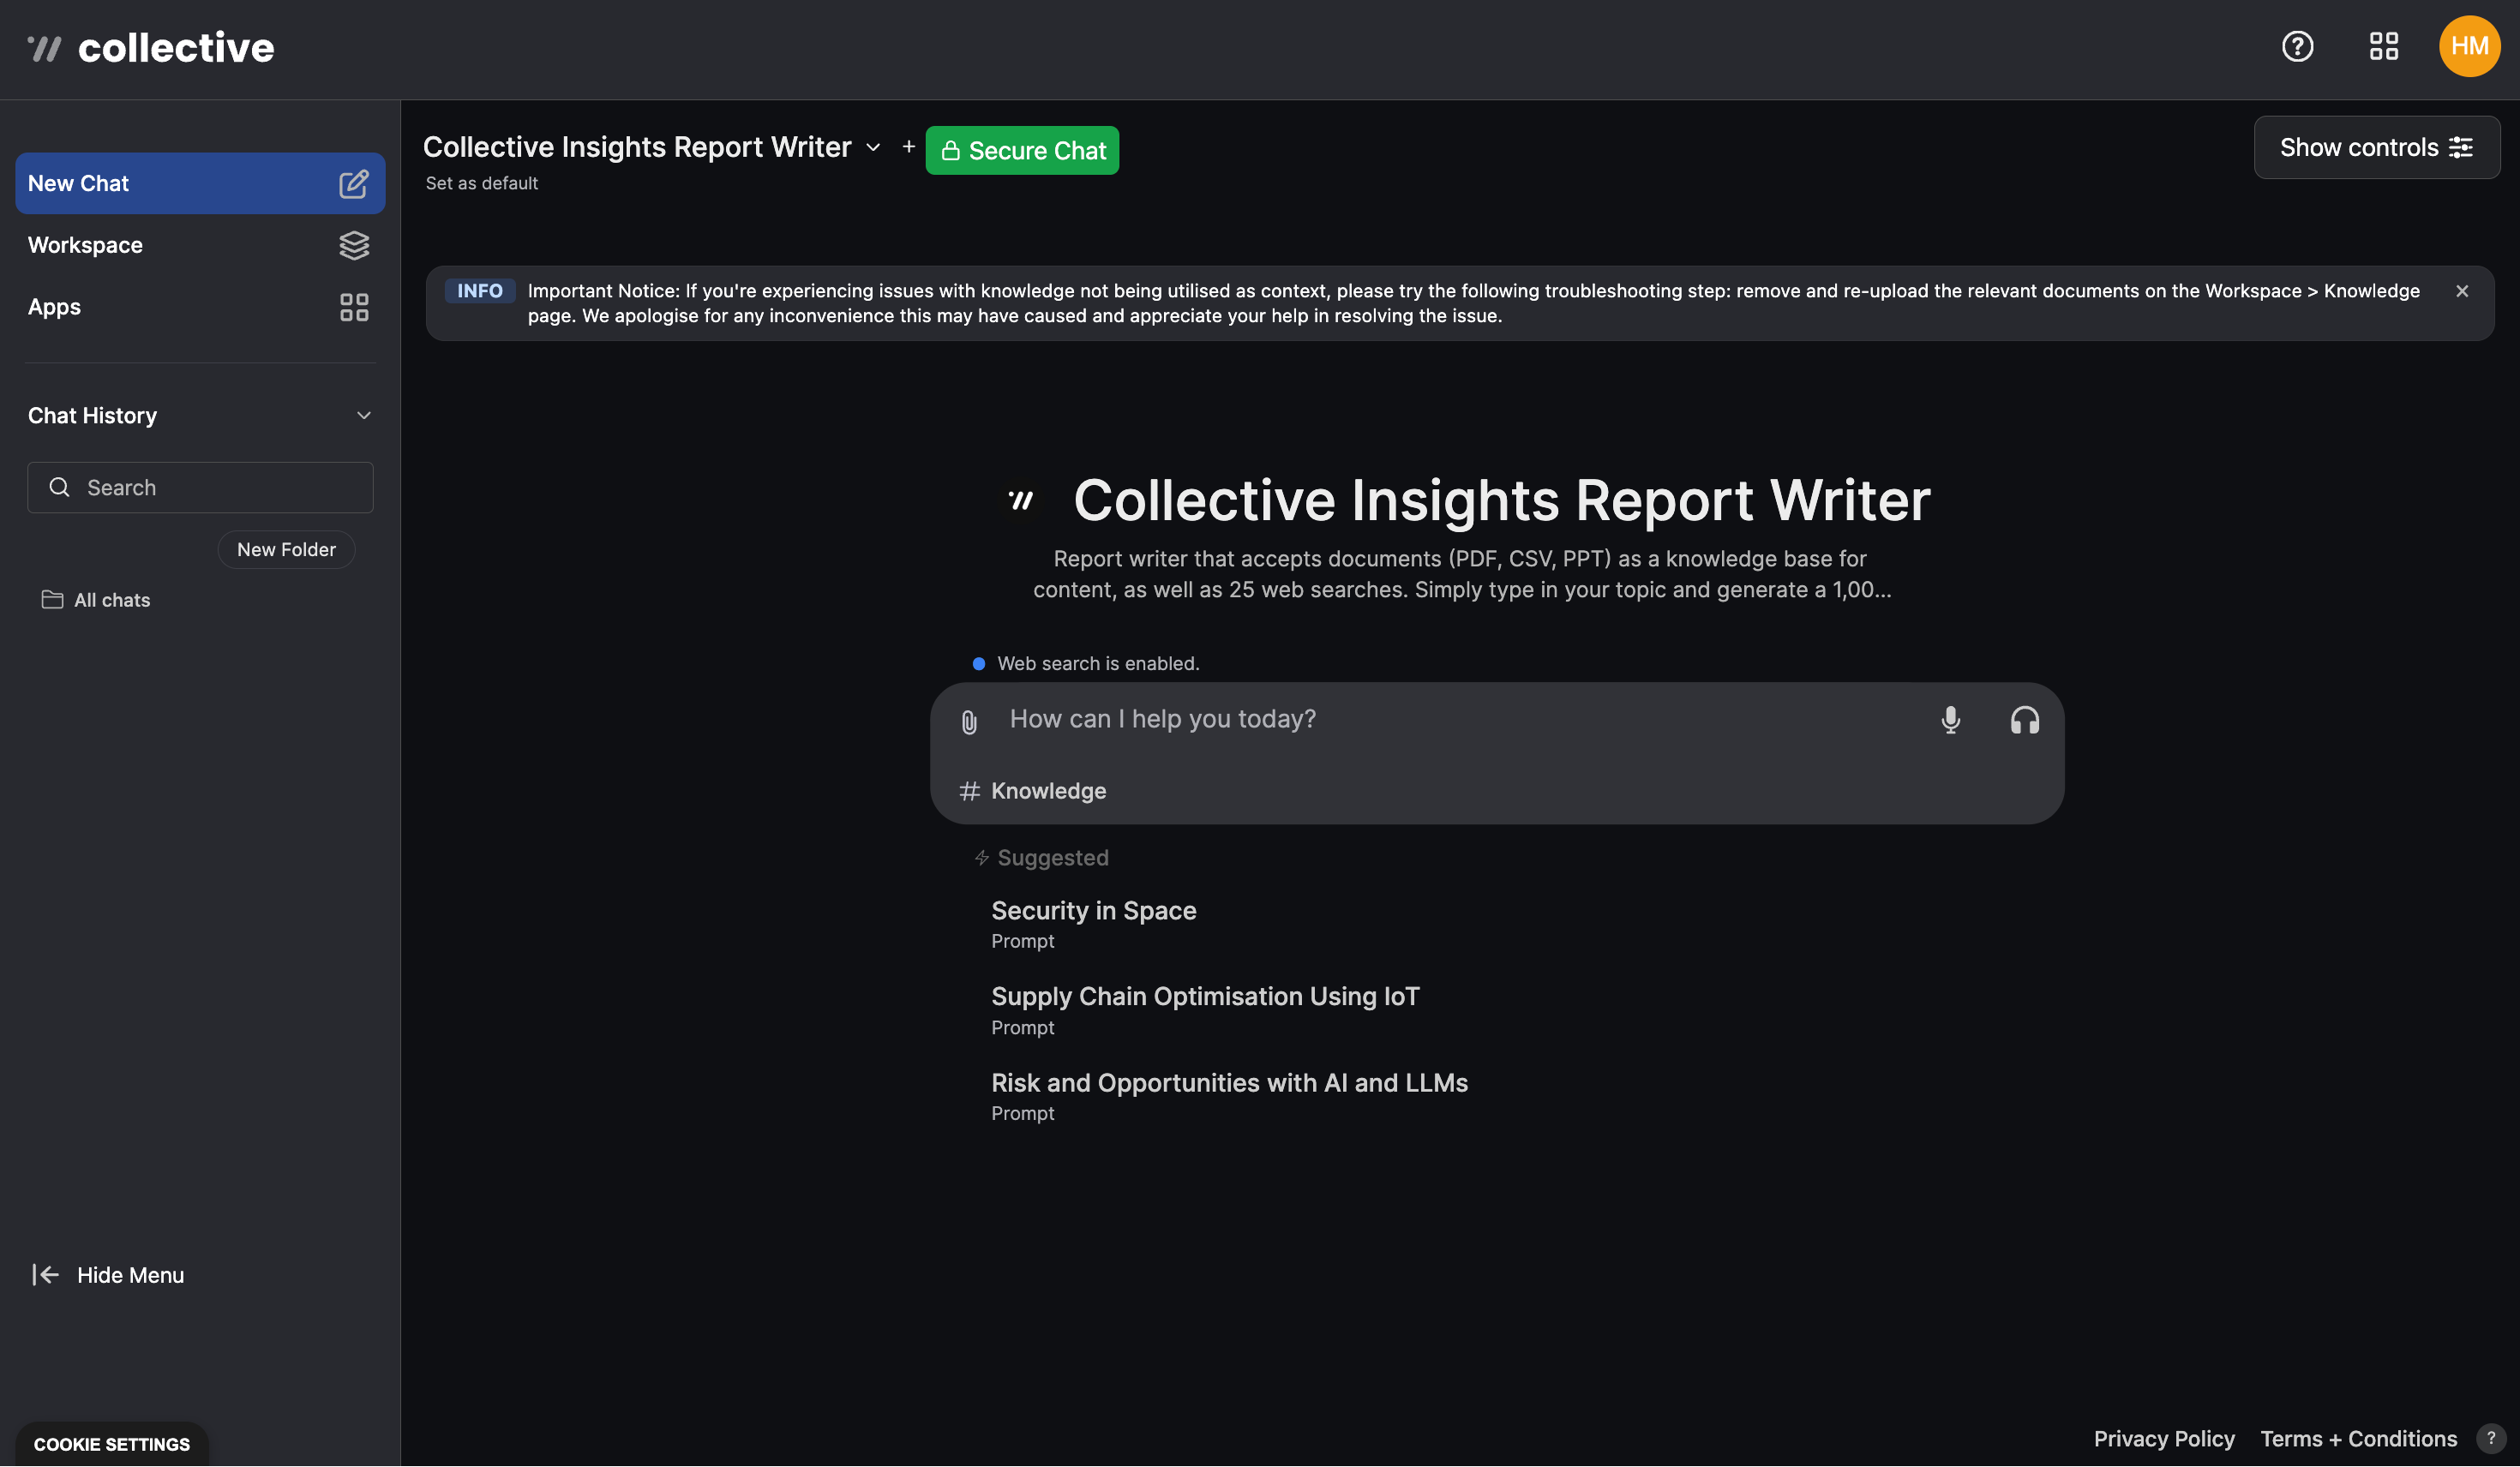Click the model logo beside the Report Writer title

[1021, 500]
